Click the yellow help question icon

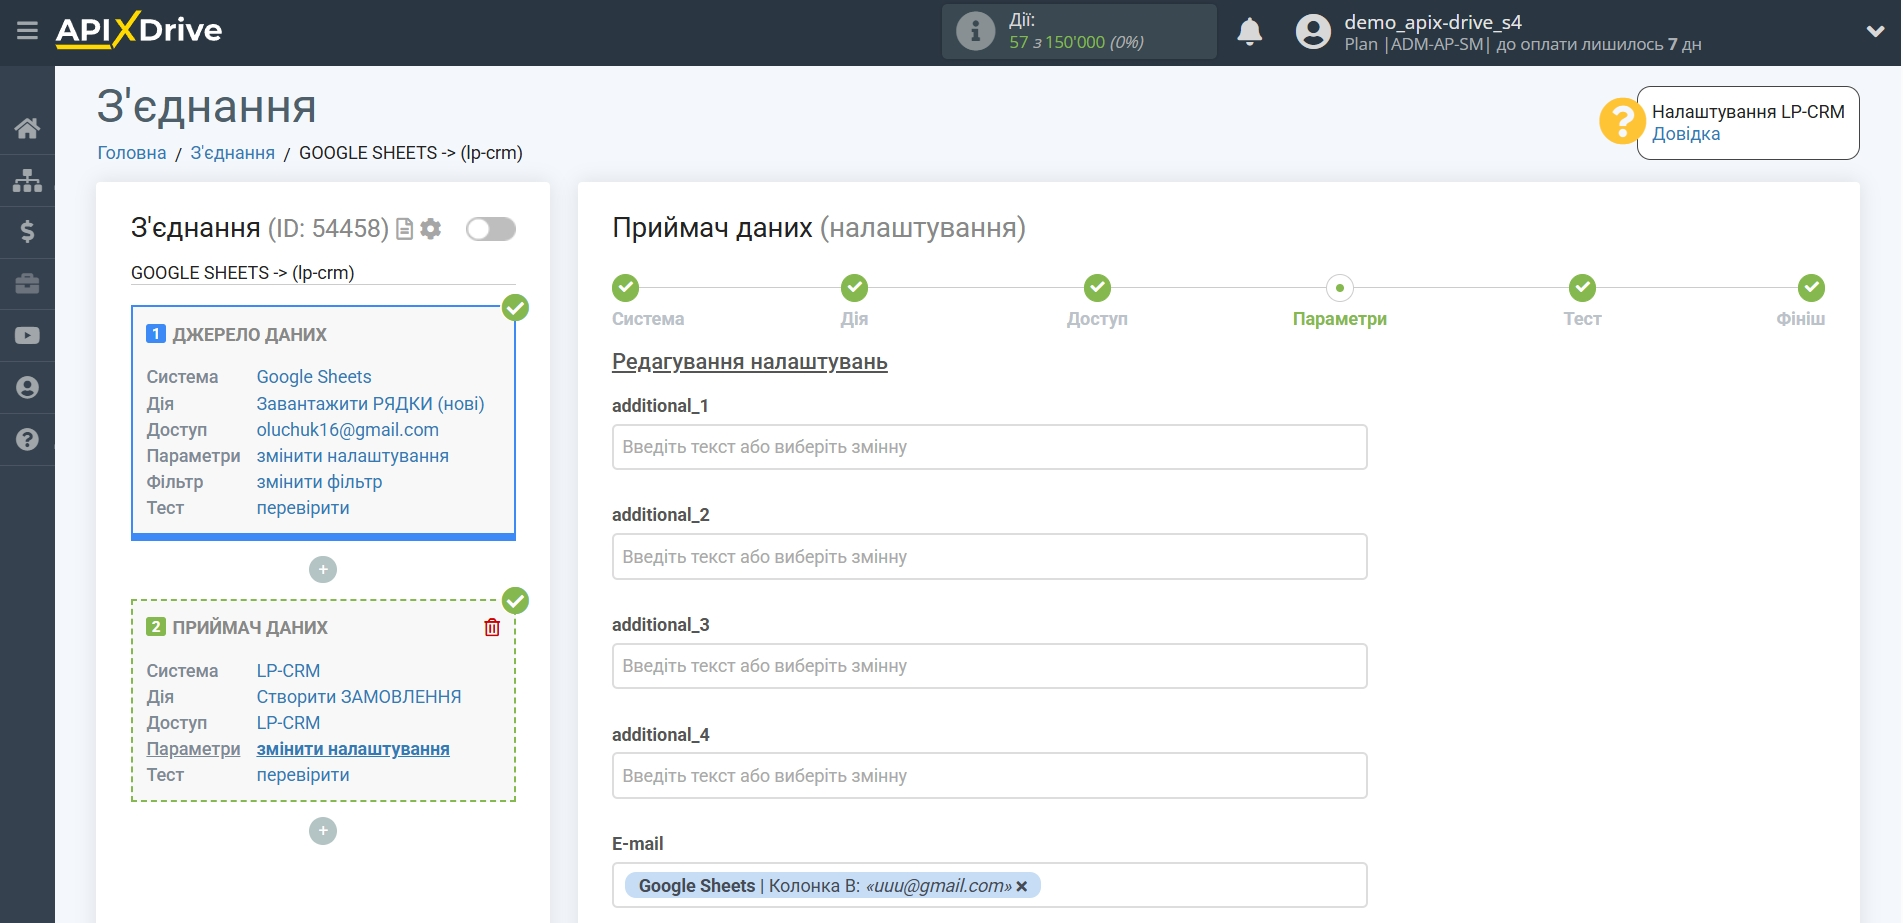1621,122
